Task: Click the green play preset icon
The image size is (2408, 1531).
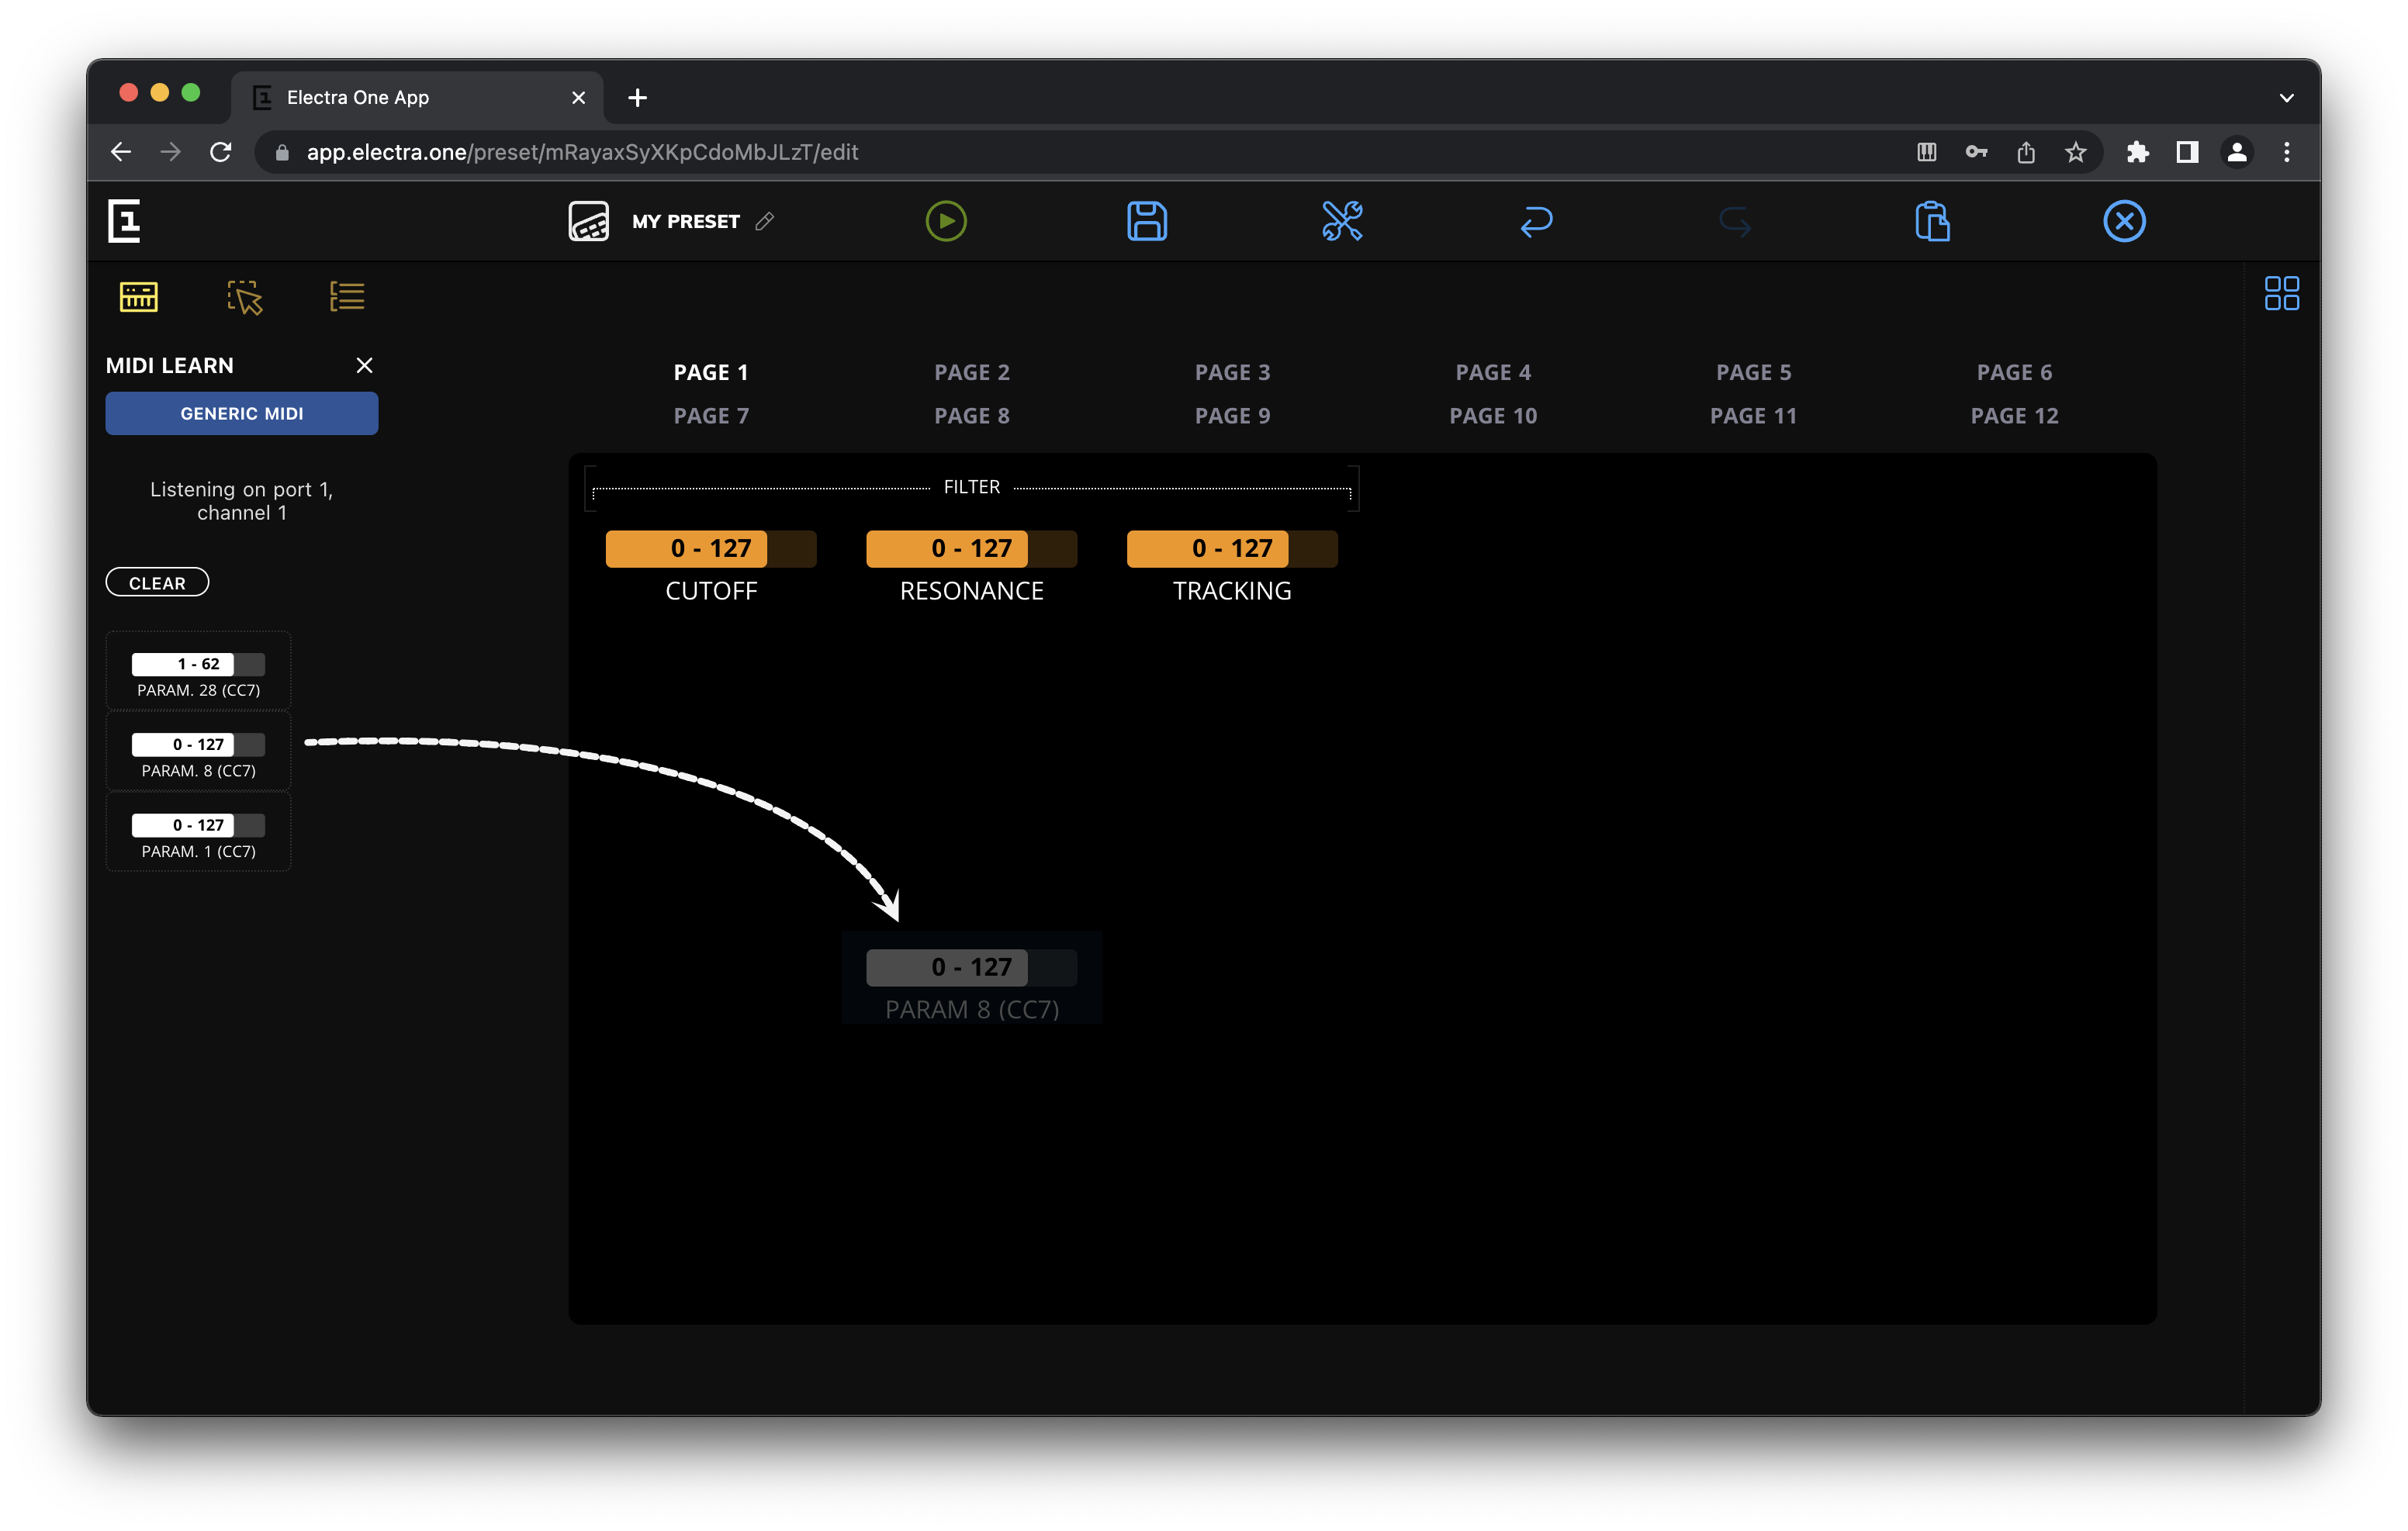Action: pos(945,221)
